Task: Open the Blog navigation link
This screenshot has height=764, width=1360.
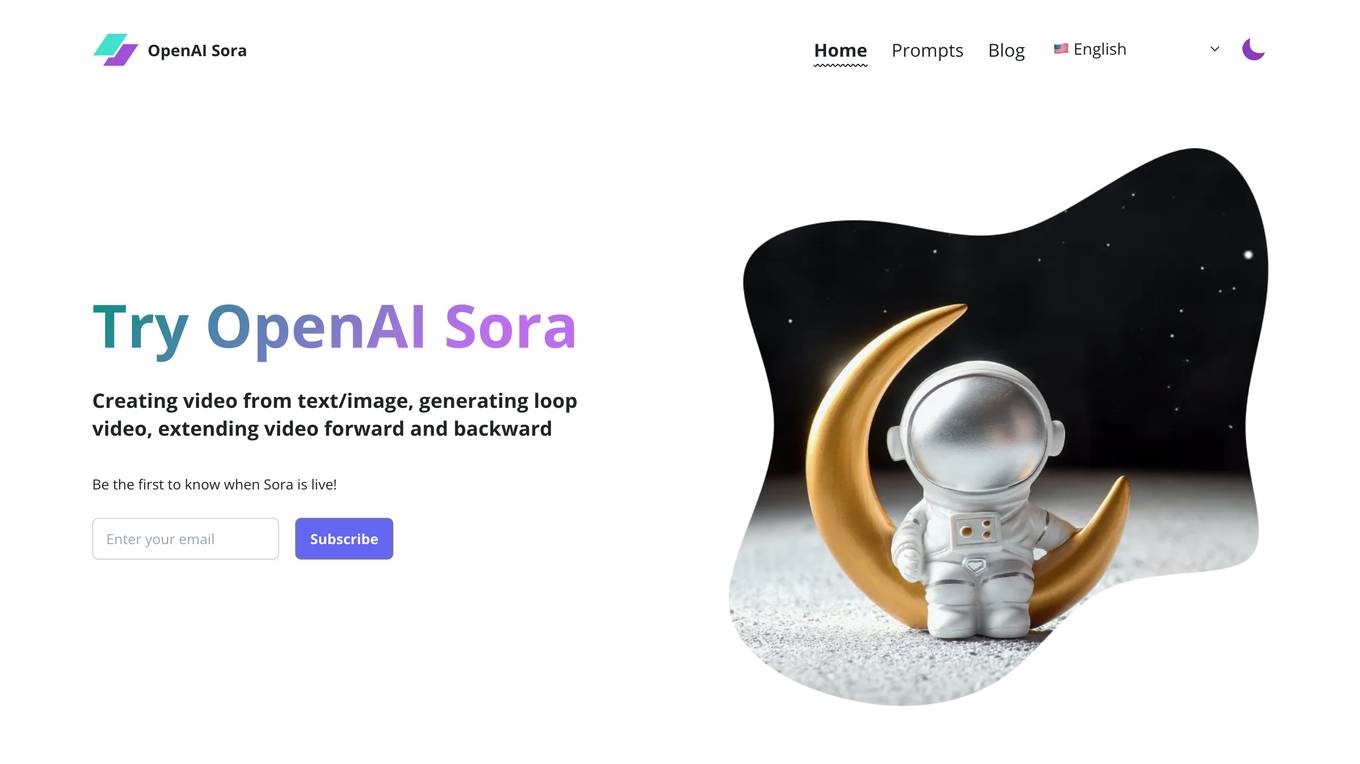Action: 1006,50
